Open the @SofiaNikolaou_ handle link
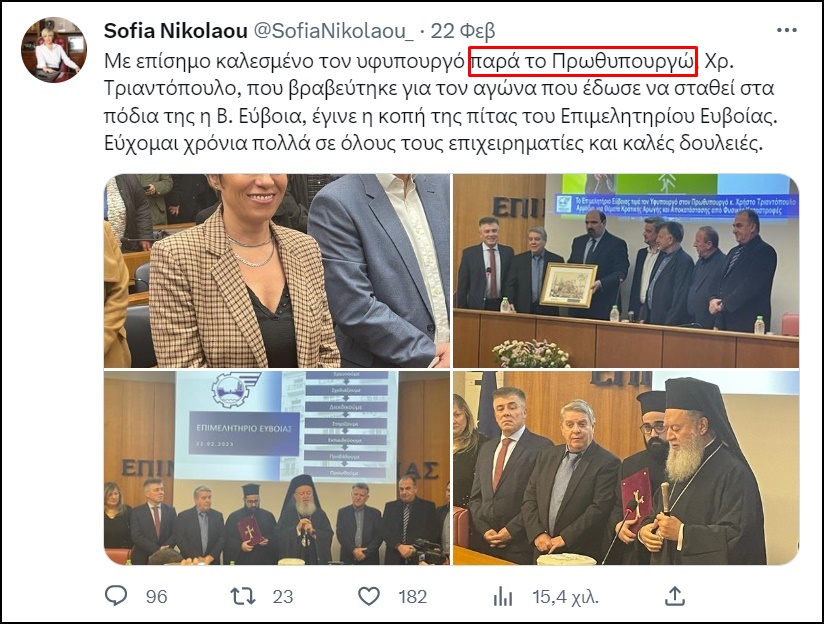The image size is (824, 624). pos(334,32)
